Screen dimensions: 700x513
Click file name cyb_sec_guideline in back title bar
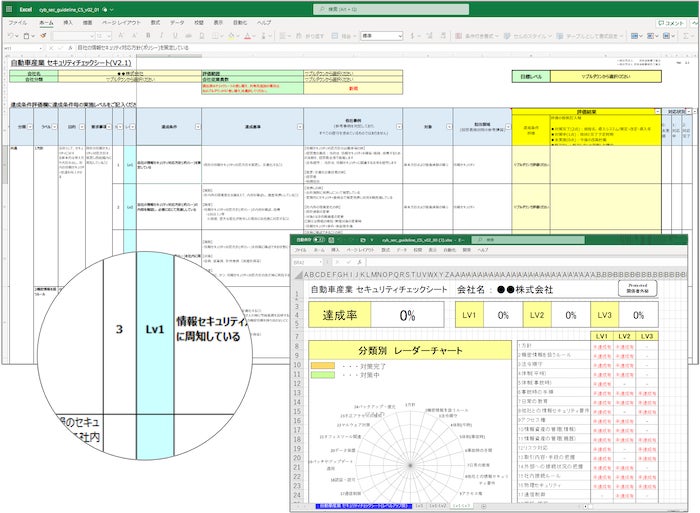(69, 9)
